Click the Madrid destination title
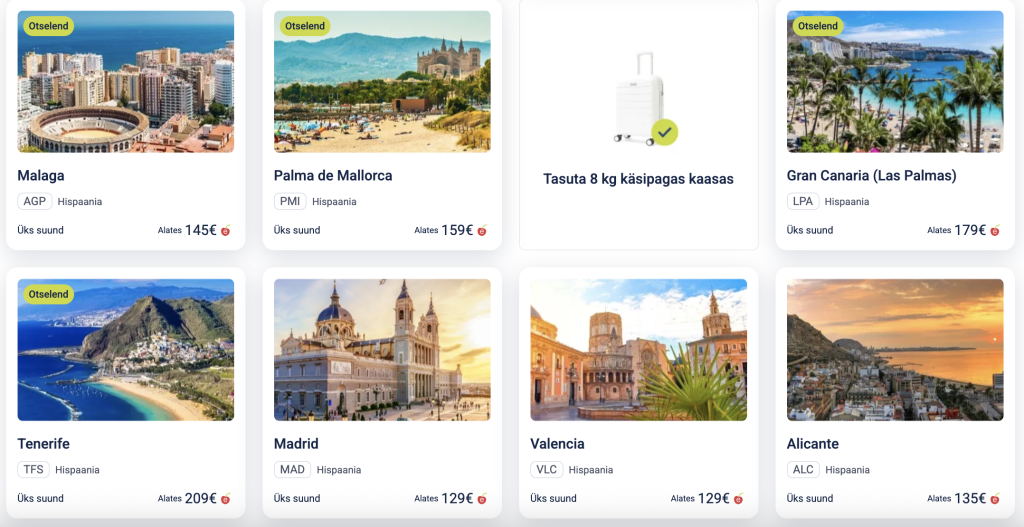The height and width of the screenshot is (527, 1024). pyautogui.click(x=296, y=443)
